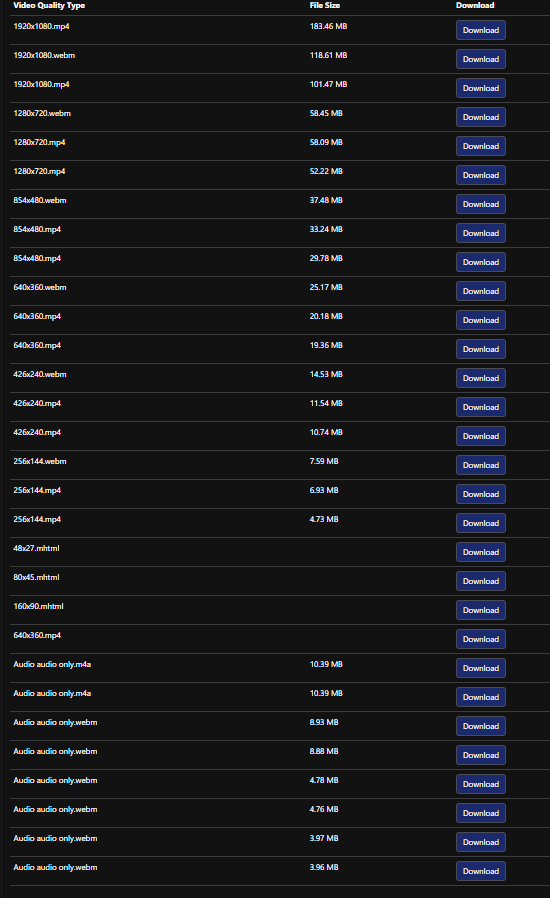Image resolution: width=550 pixels, height=898 pixels.
Task: Download the 4.78 MB audio only webm
Action: tap(481, 785)
